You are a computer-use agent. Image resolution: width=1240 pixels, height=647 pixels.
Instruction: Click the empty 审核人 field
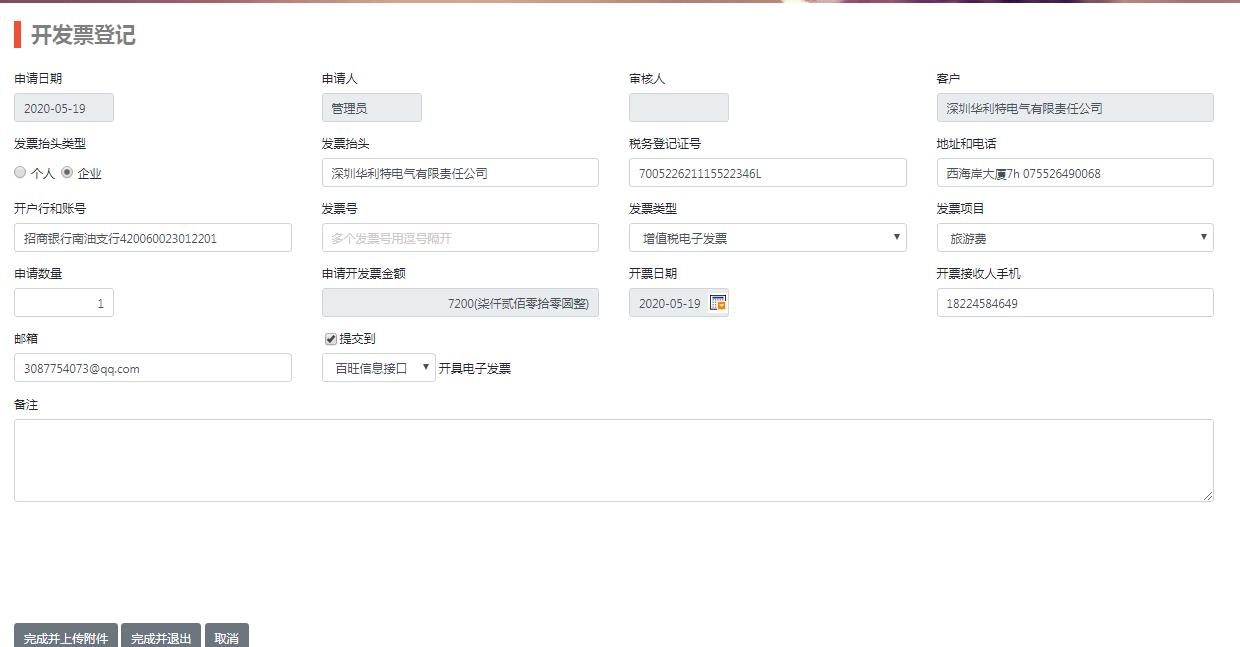coord(679,108)
